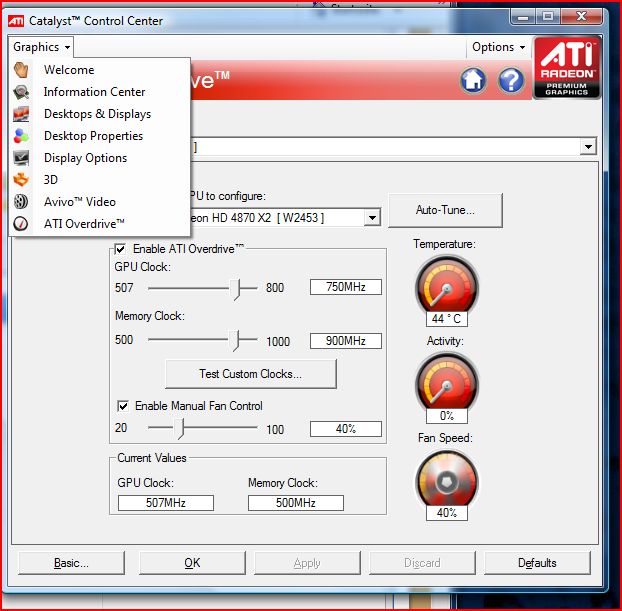Click the ATI Overdrive gauge icon

21,224
